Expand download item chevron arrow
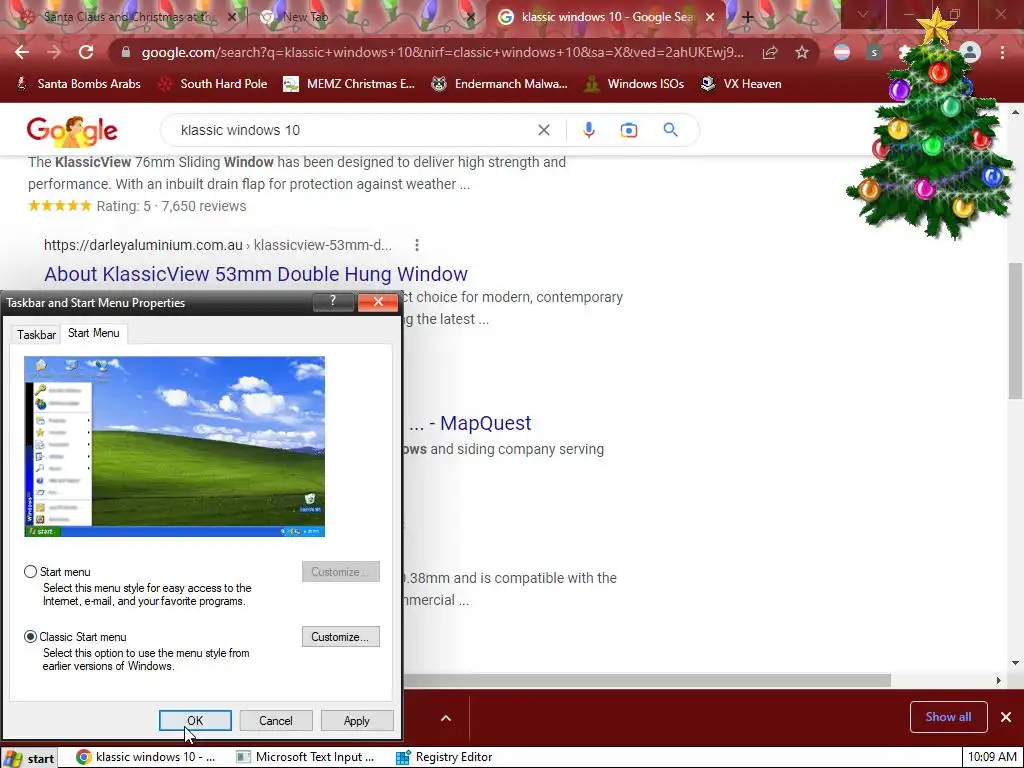Viewport: 1024px width, 768px height. tap(446, 718)
